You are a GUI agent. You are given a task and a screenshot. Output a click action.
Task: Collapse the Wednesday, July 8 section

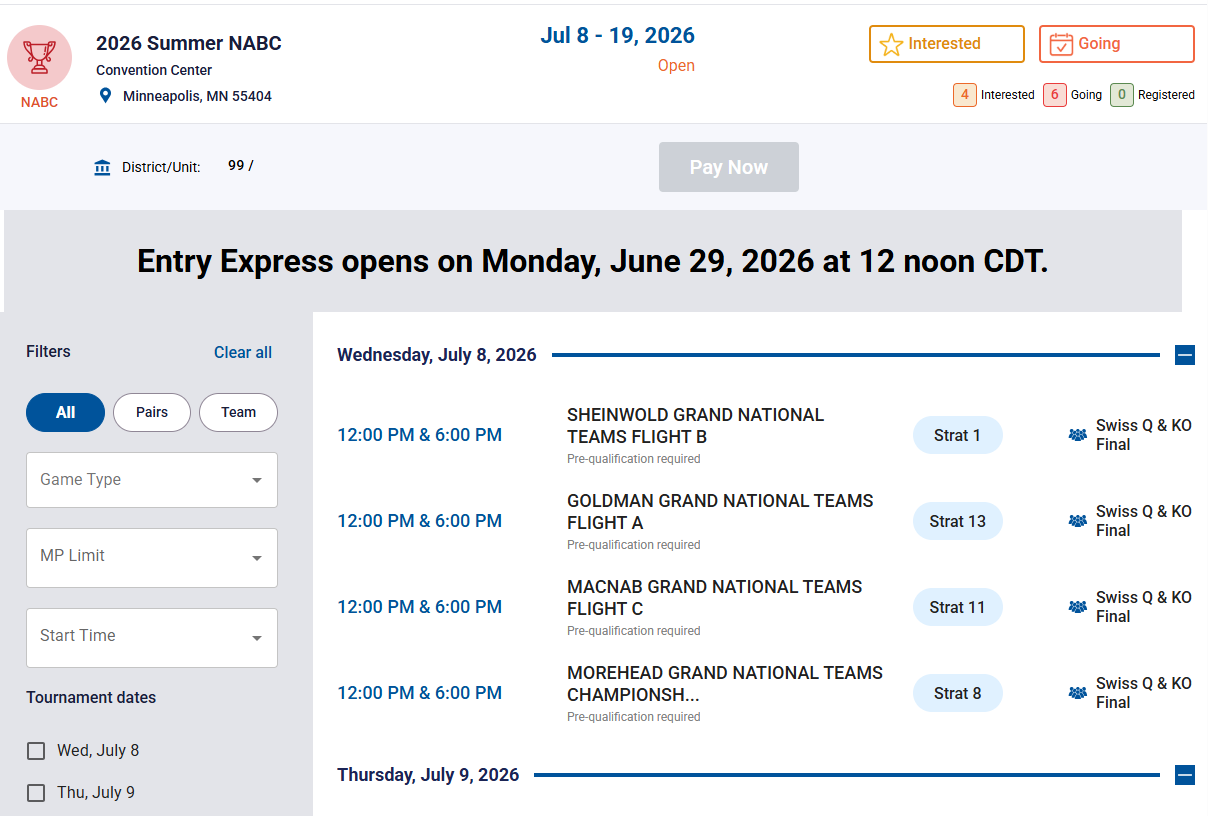(1185, 355)
